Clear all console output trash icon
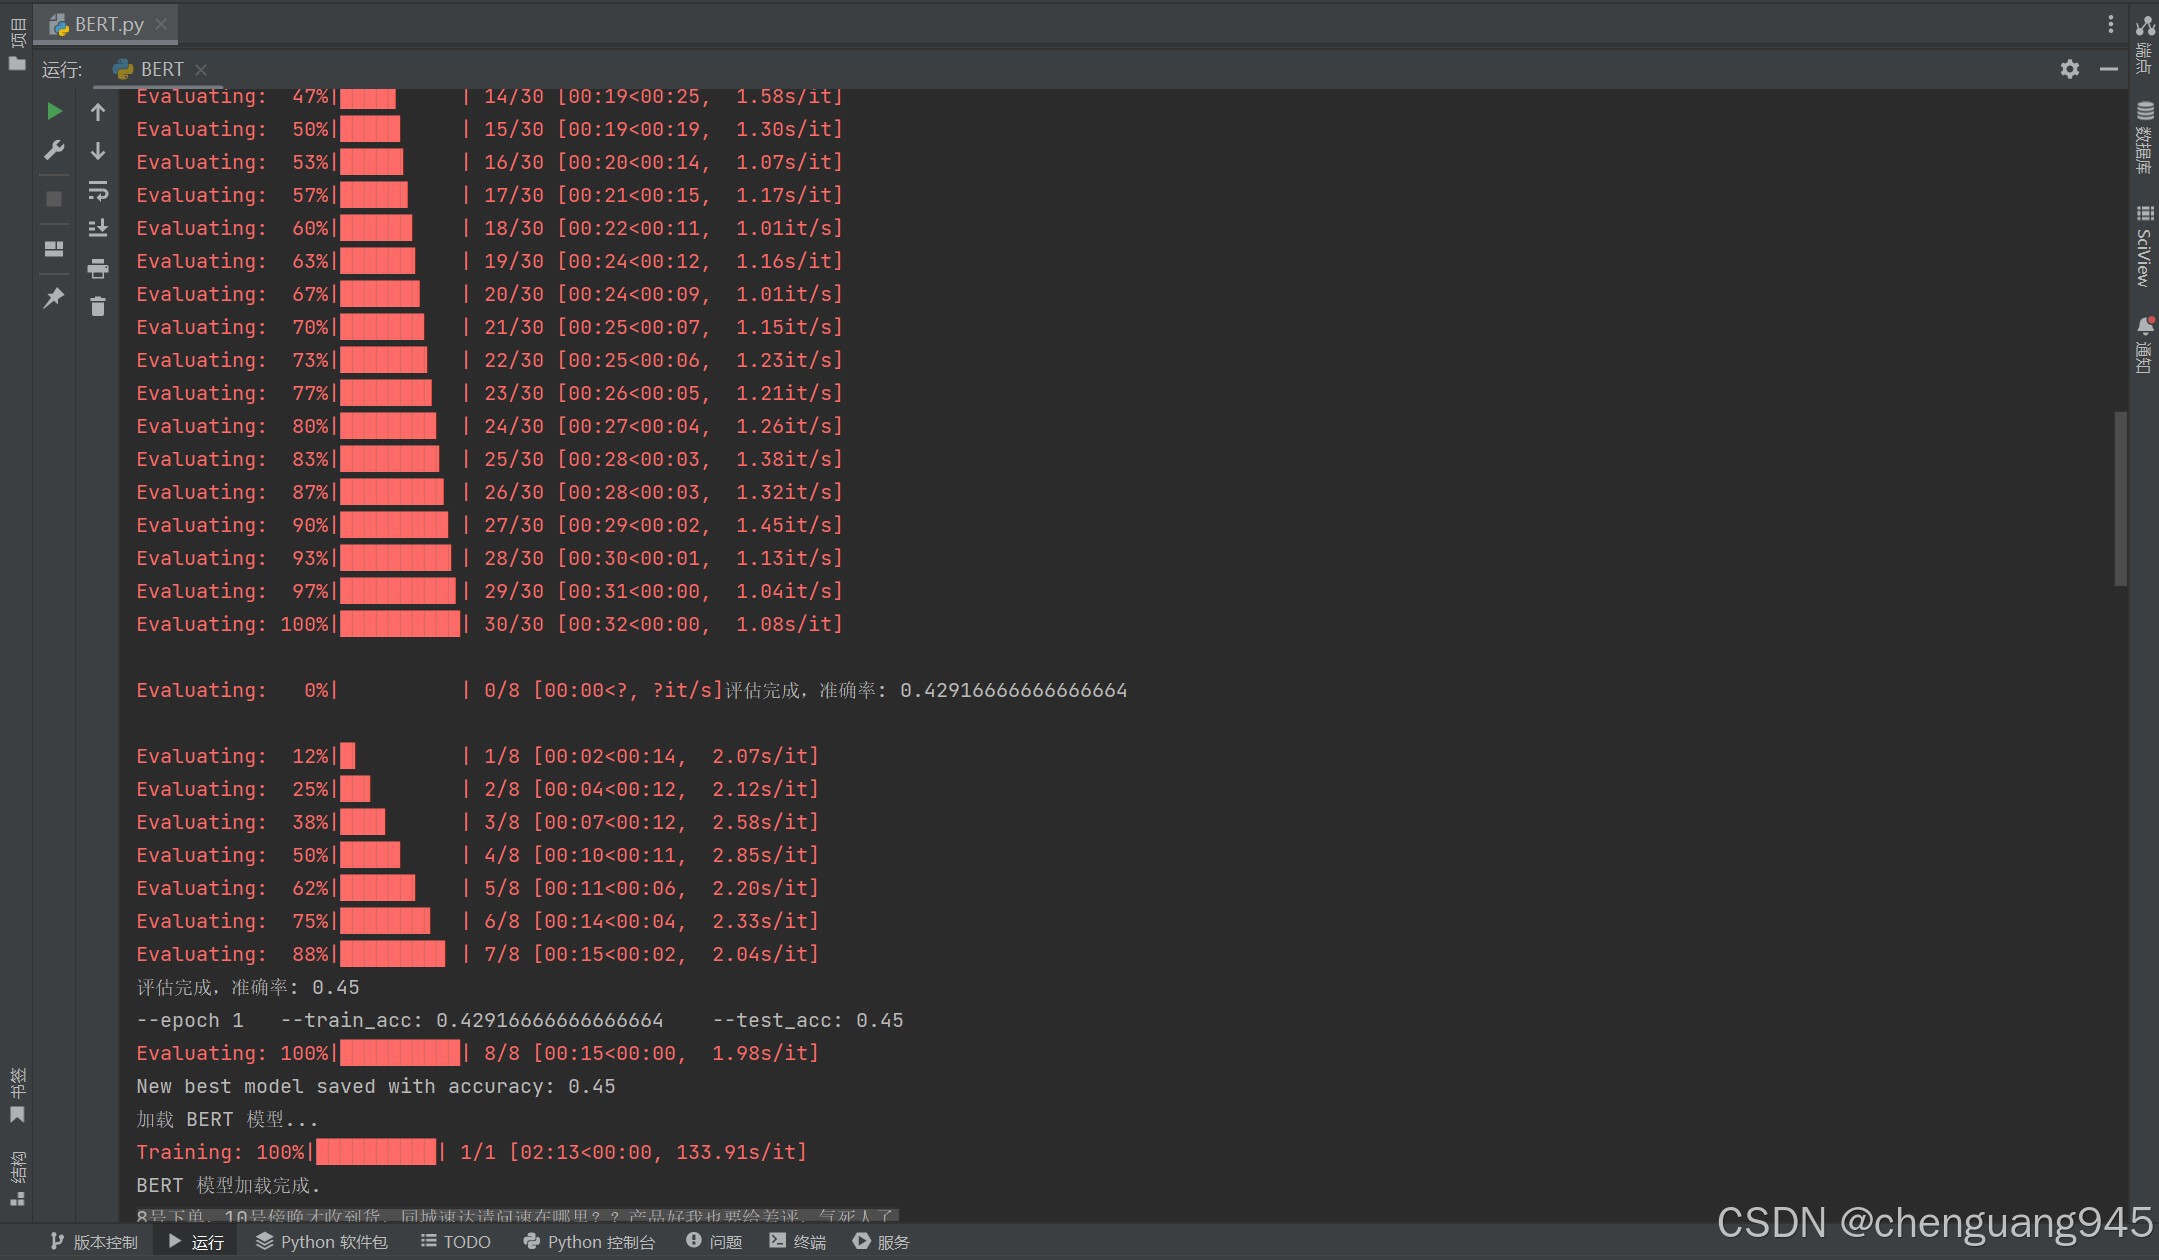The width and height of the screenshot is (2159, 1260). (98, 307)
